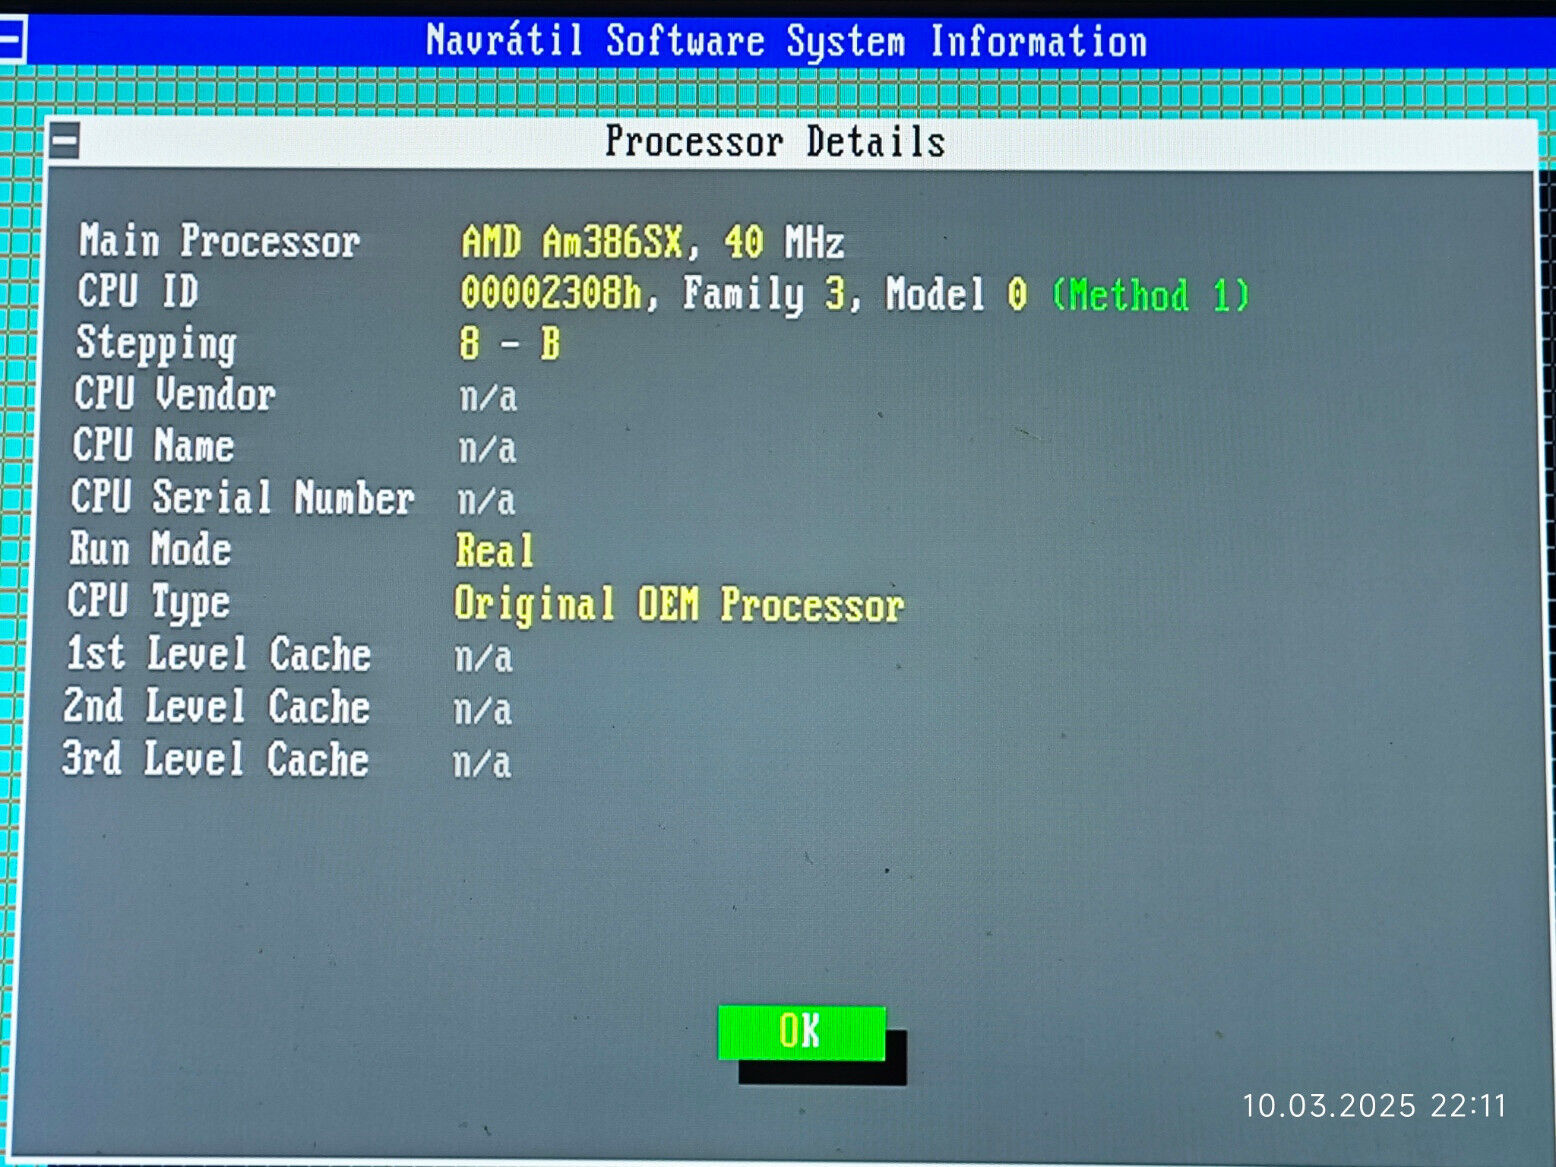Click the 00002308h CPU ID value
This screenshot has height=1167, width=1556.
pos(552,293)
